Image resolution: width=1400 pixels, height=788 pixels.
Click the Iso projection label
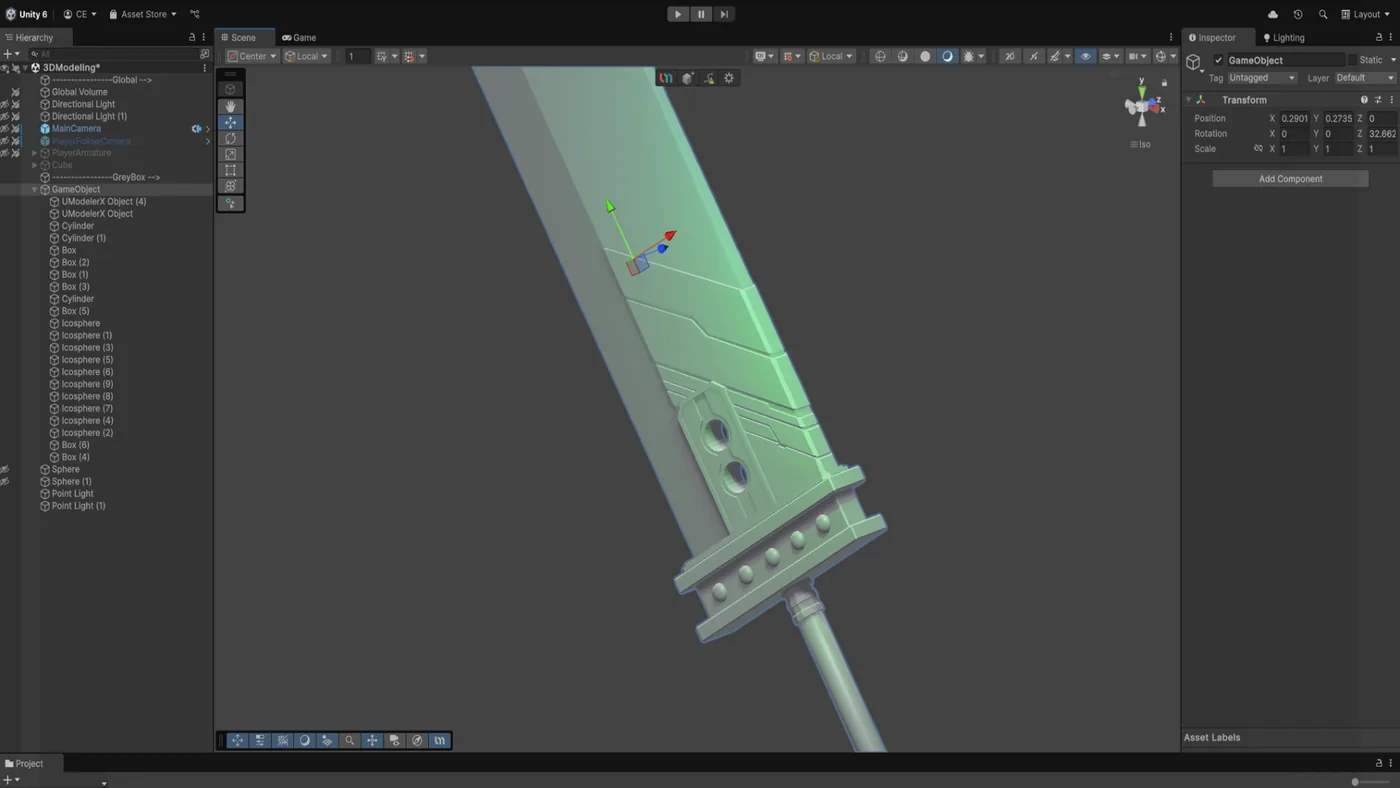pos(1141,144)
